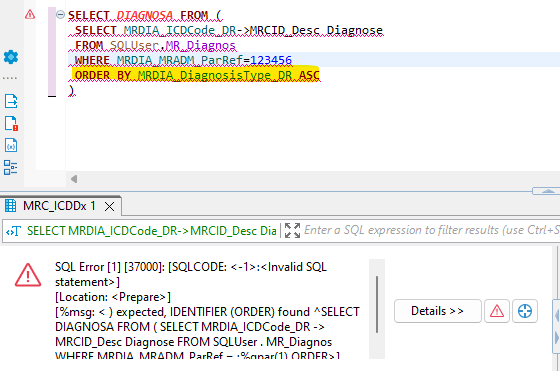This screenshot has height=371, width=560.
Task: Click the large red warning triangle icon
Action: point(28,275)
